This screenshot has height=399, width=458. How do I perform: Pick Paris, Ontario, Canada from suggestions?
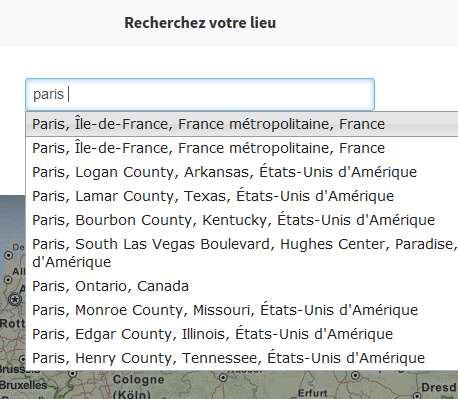point(242,286)
